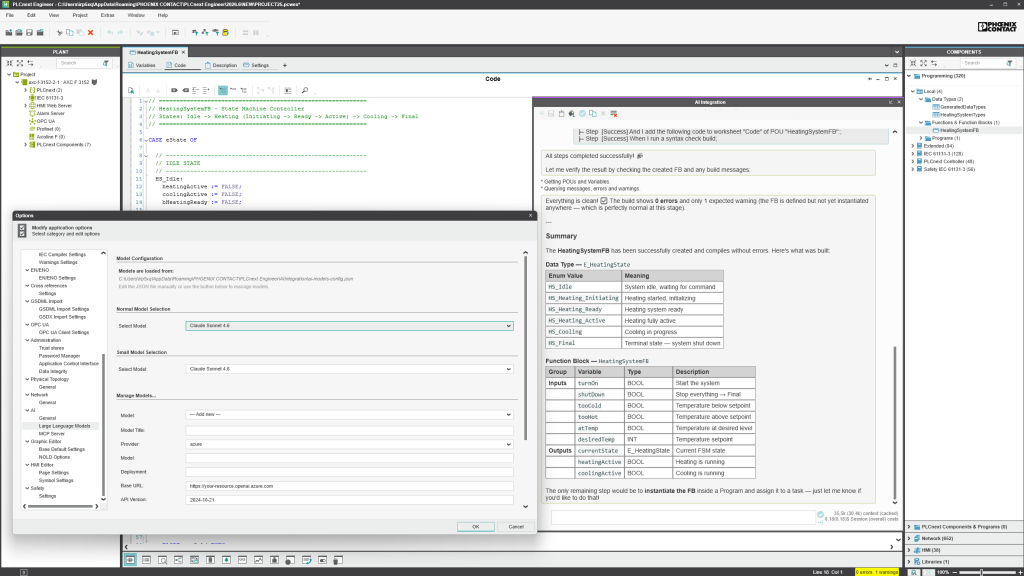Open the Small Model Selection dropdown
This screenshot has height=576, width=1024.
point(349,369)
